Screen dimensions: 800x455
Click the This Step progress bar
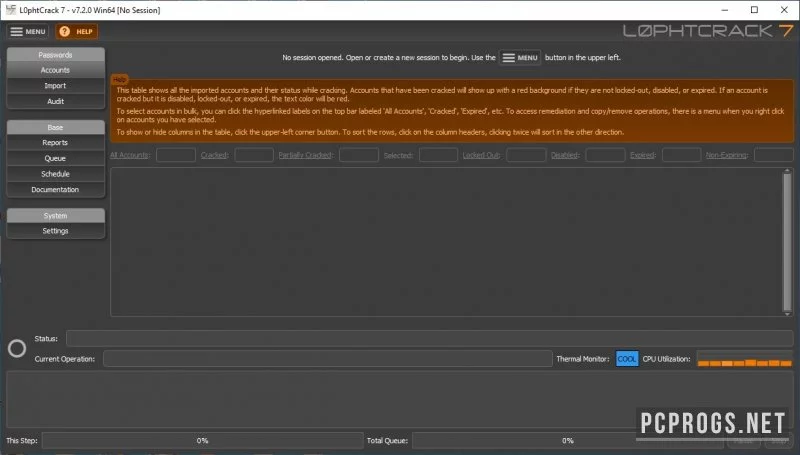(x=203, y=440)
